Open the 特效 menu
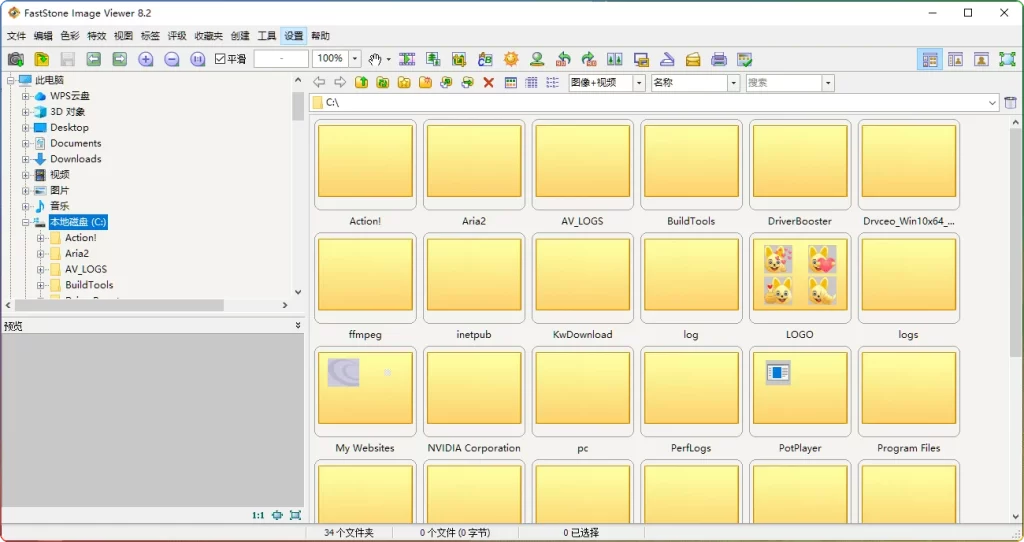Image resolution: width=1024 pixels, height=542 pixels. click(x=97, y=36)
